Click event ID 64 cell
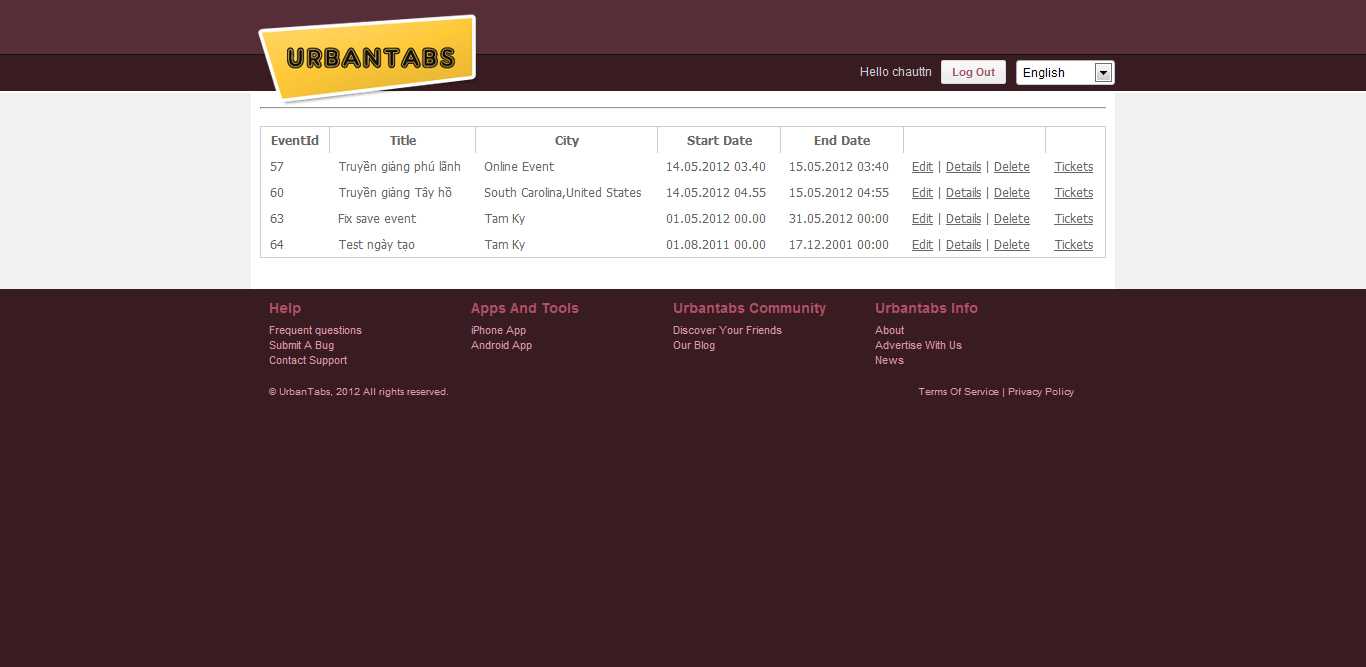Image resolution: width=1366 pixels, height=667 pixels. coord(277,245)
